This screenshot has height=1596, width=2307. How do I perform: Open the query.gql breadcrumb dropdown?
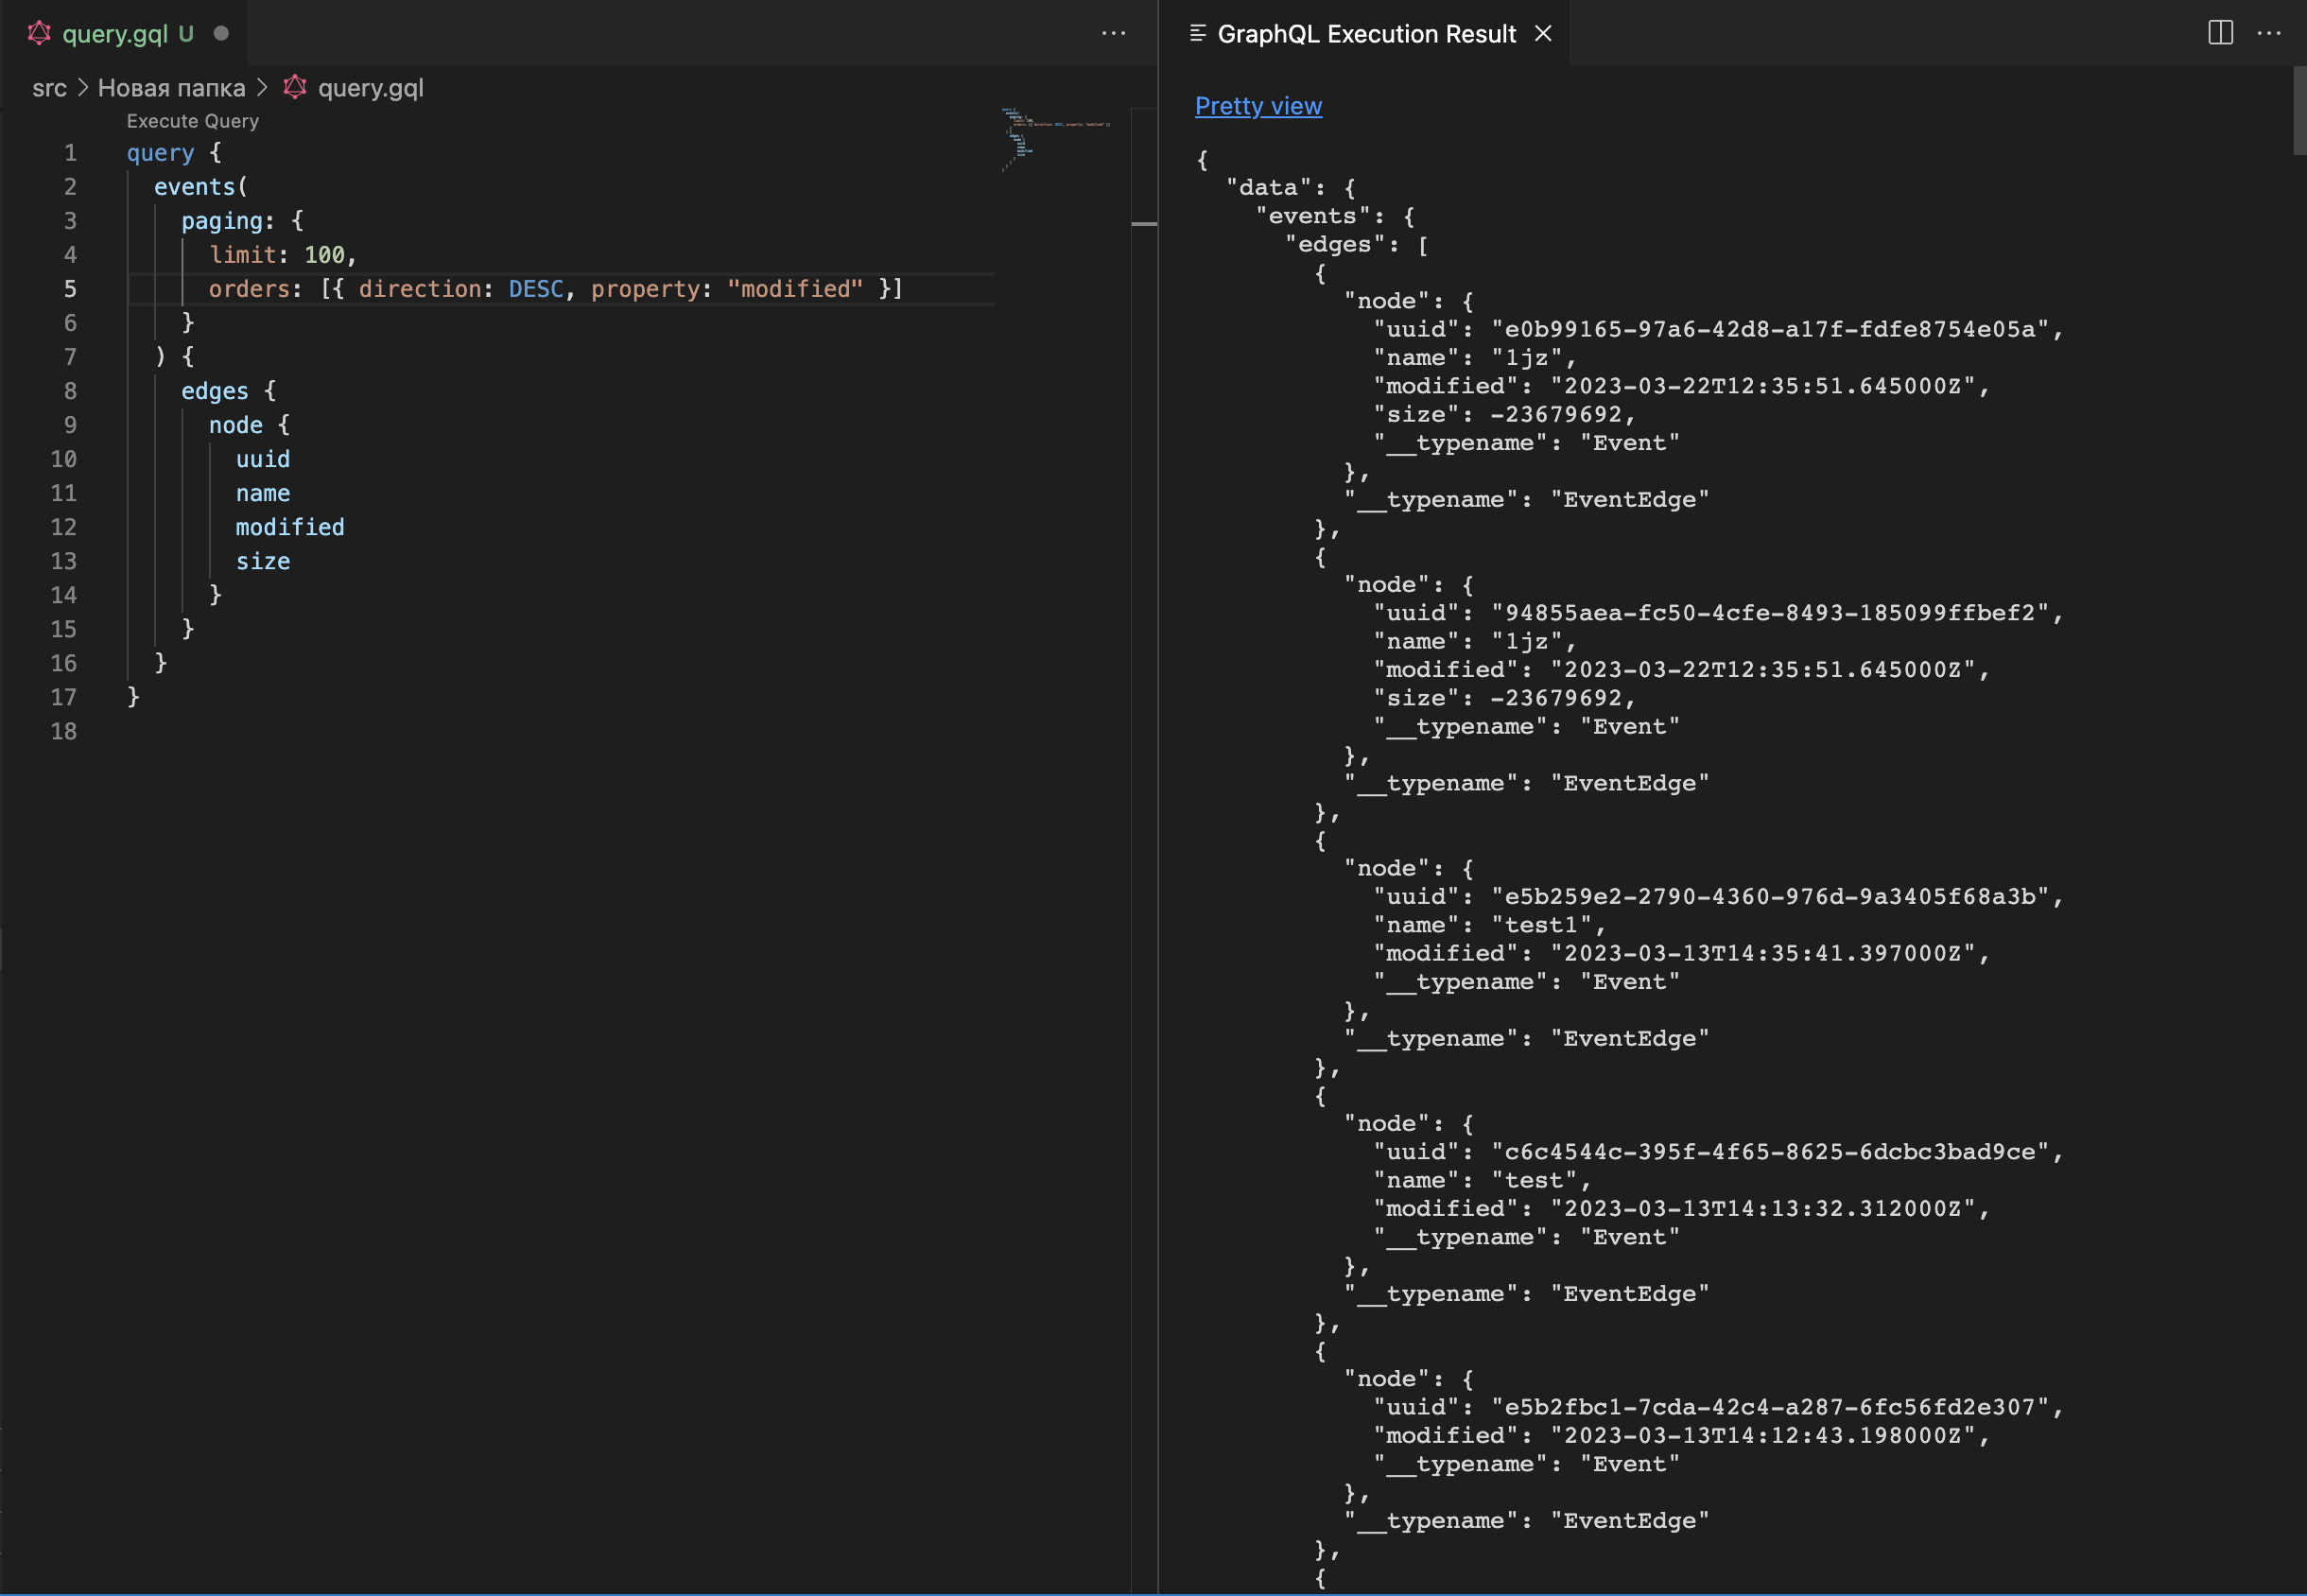click(x=371, y=88)
